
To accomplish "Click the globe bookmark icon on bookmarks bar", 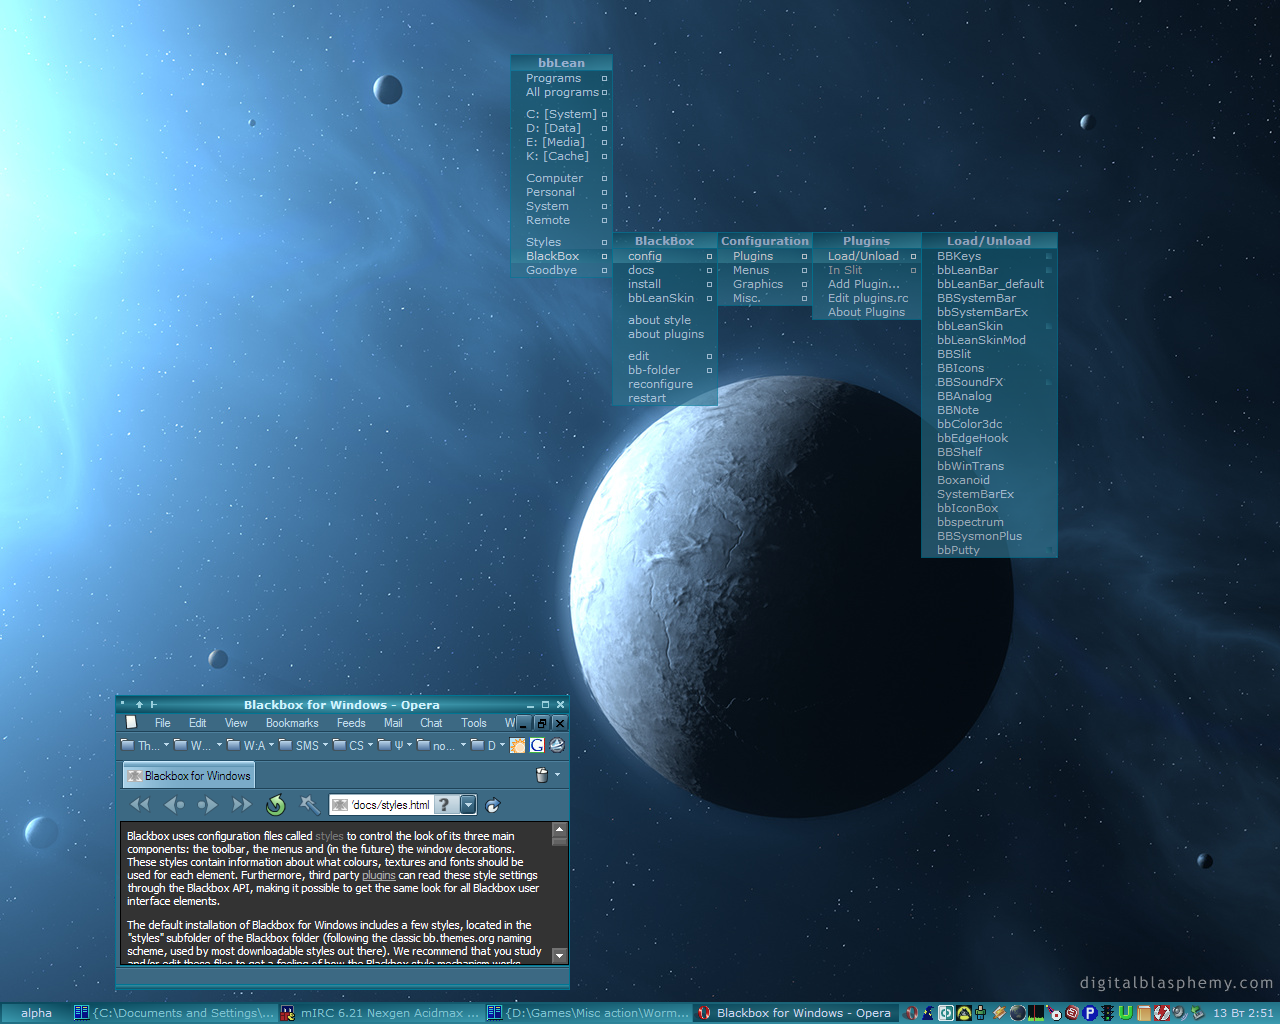I will tap(557, 745).
